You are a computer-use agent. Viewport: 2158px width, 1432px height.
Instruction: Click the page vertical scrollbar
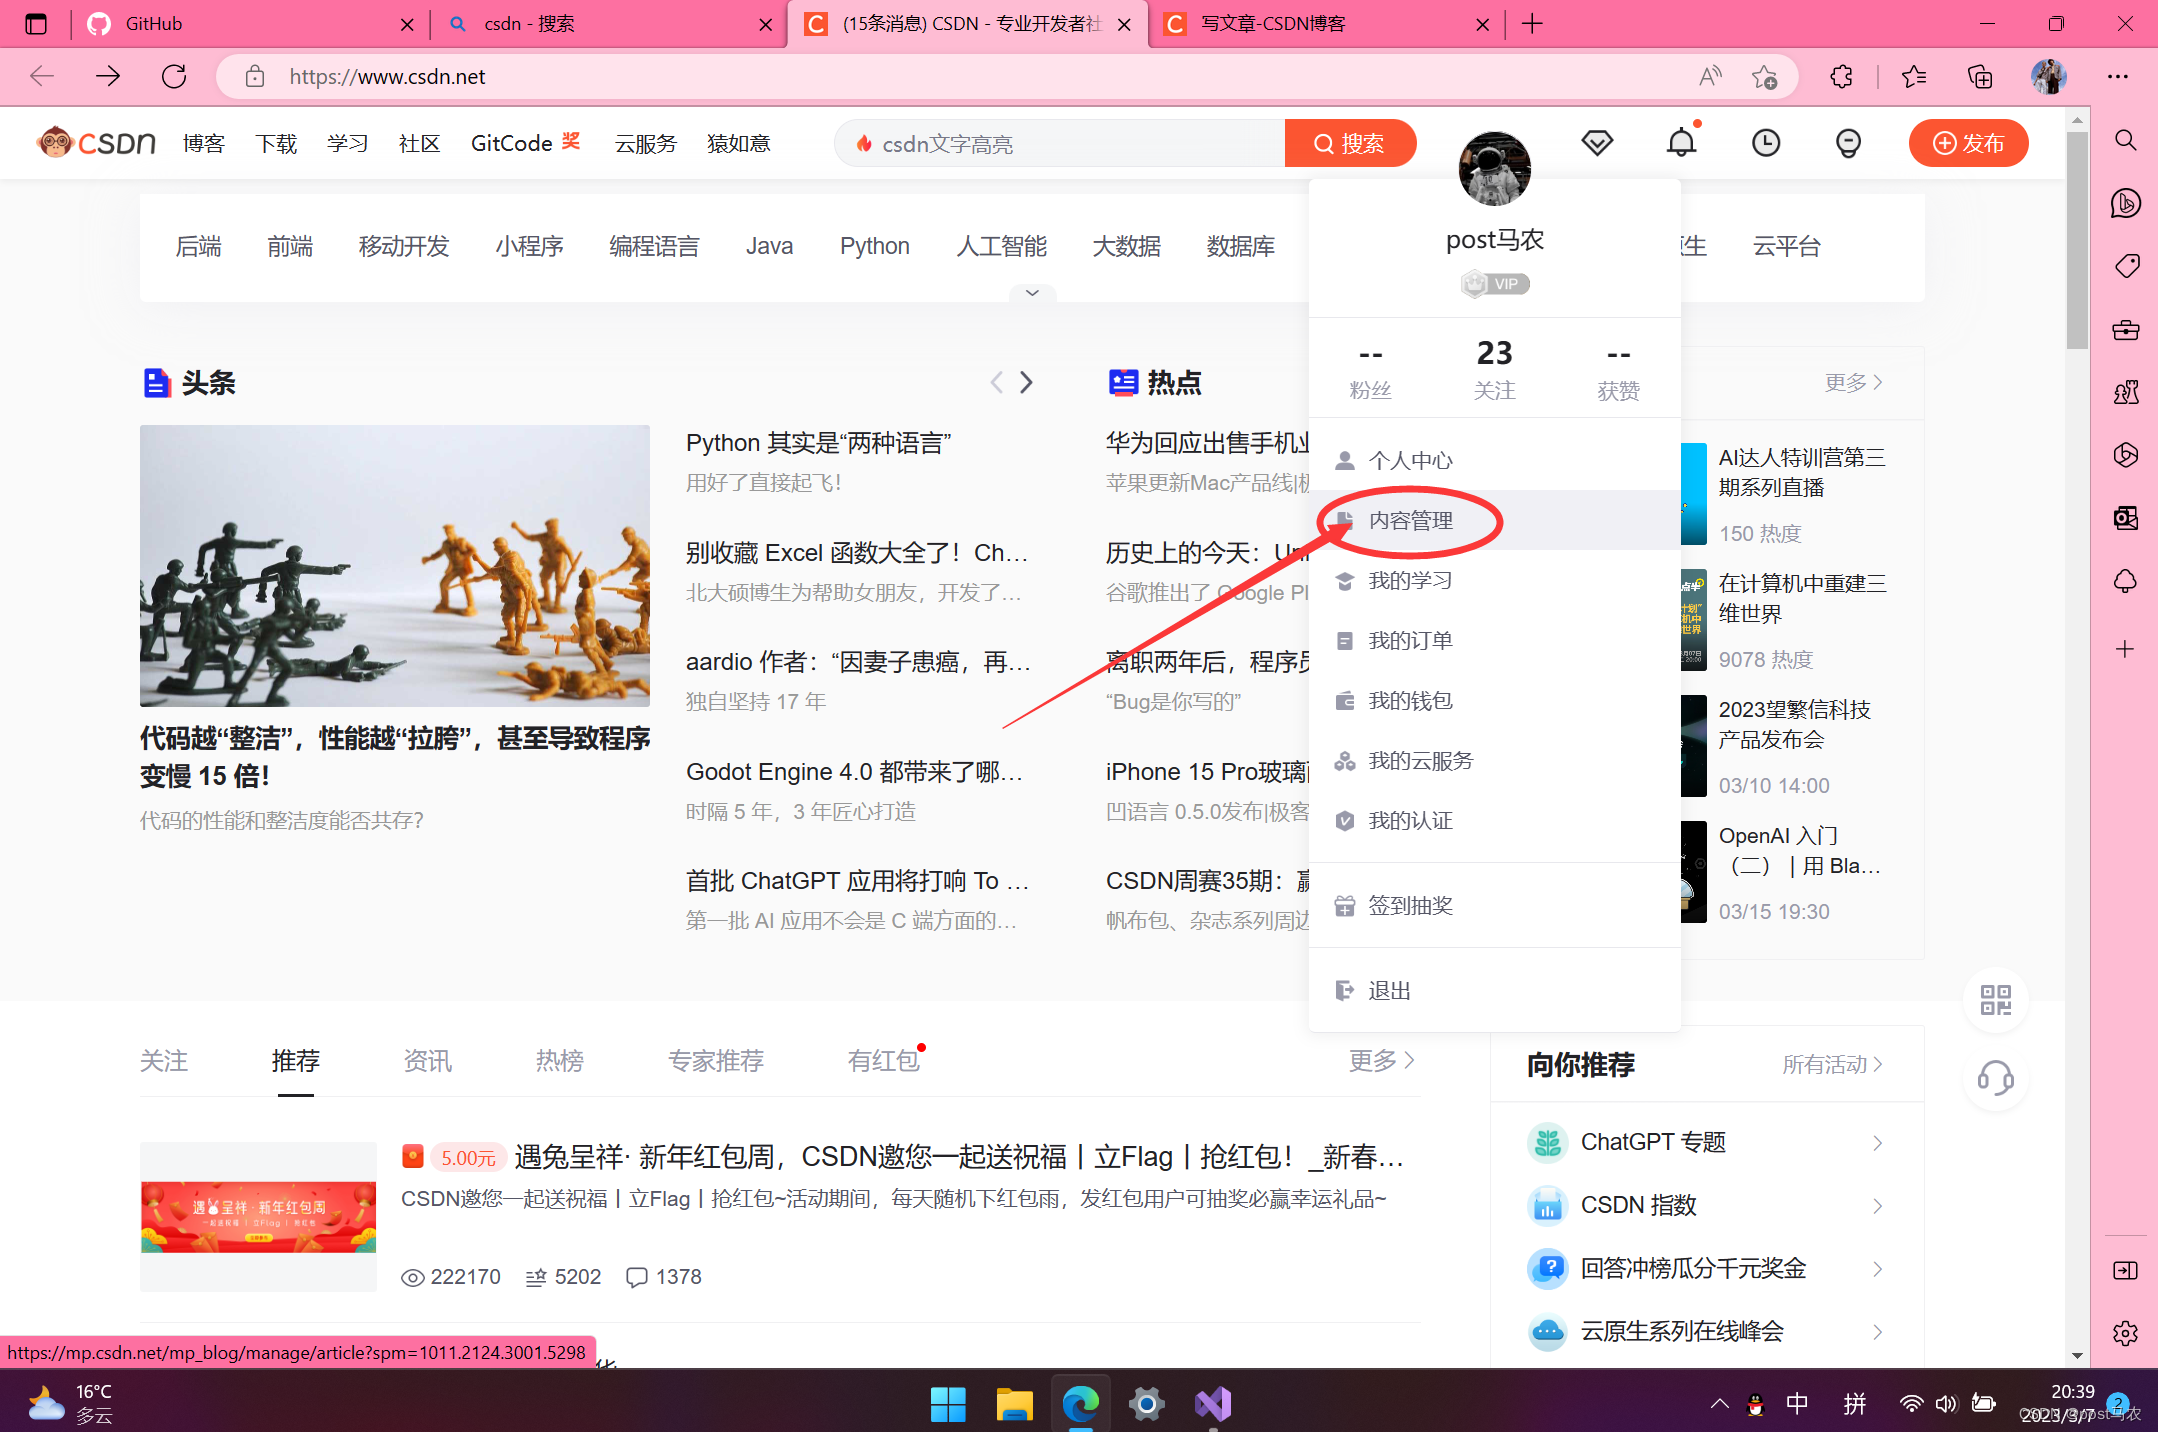click(2077, 240)
